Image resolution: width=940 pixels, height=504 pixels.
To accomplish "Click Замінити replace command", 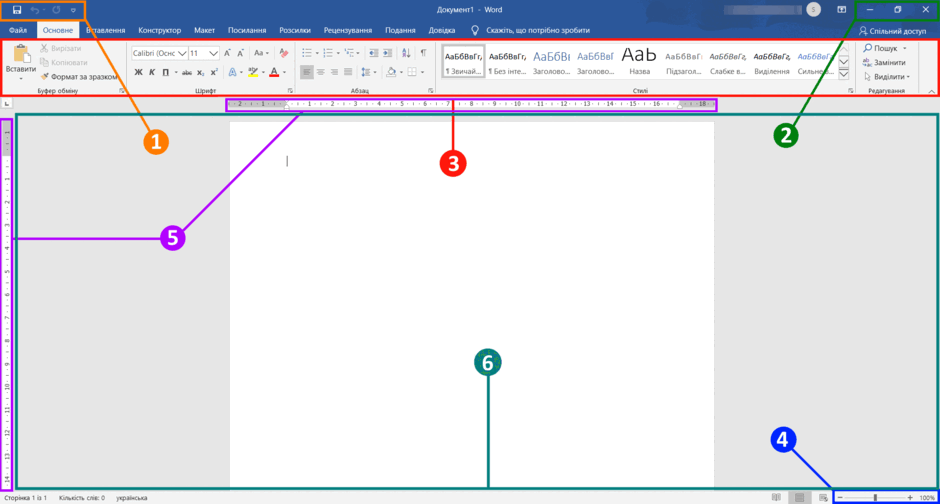I will point(884,62).
